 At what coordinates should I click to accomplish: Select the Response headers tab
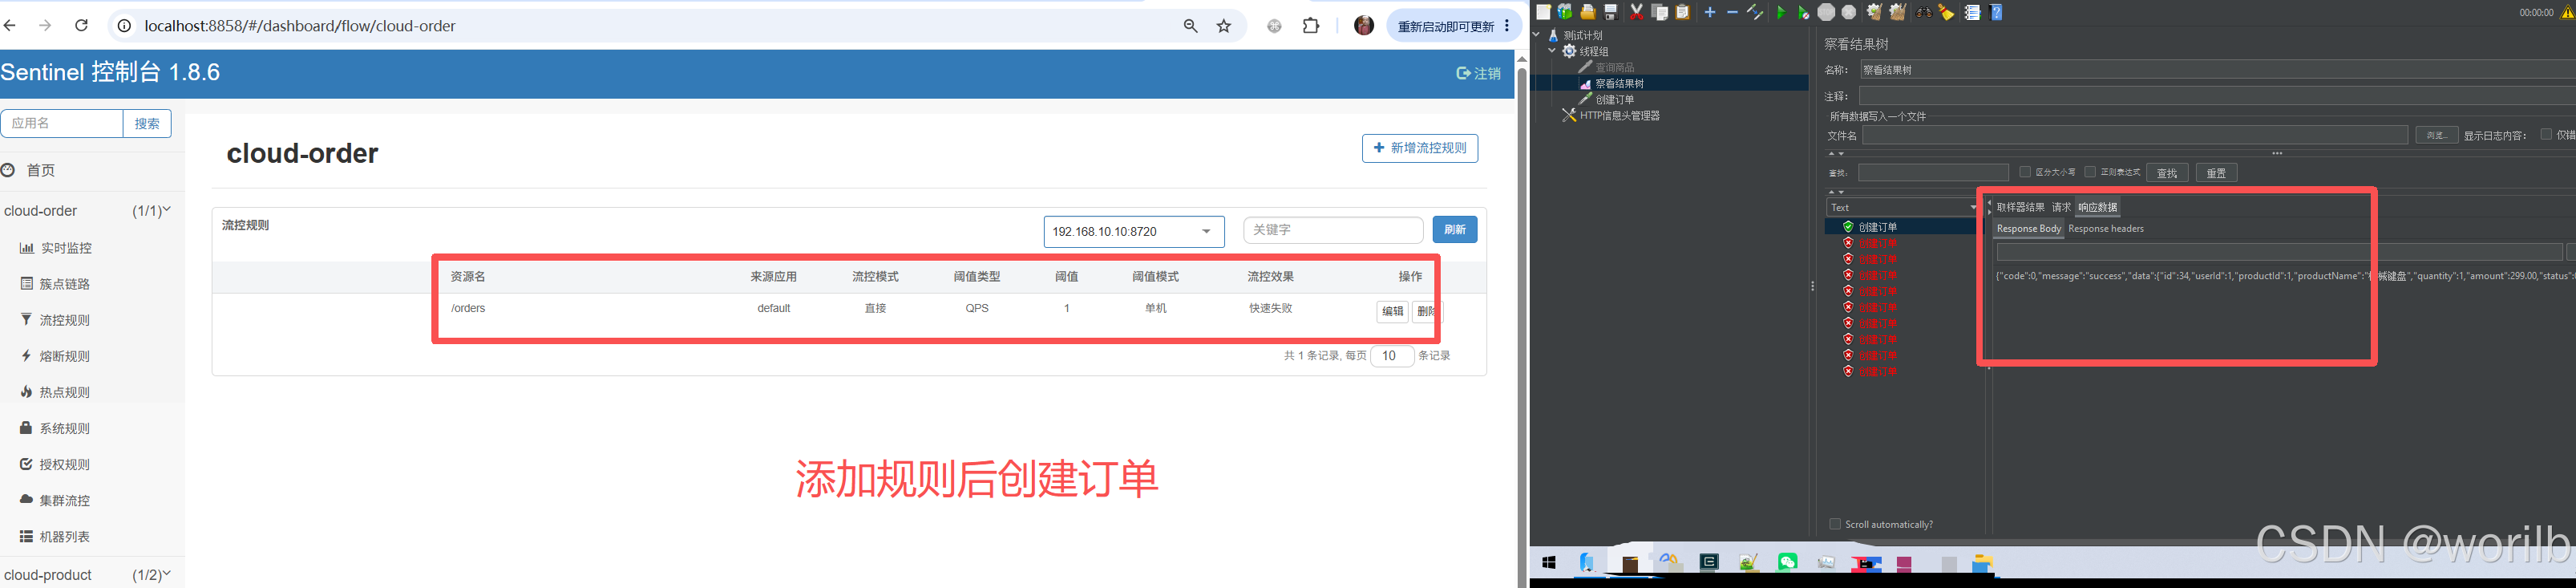pos(2106,229)
